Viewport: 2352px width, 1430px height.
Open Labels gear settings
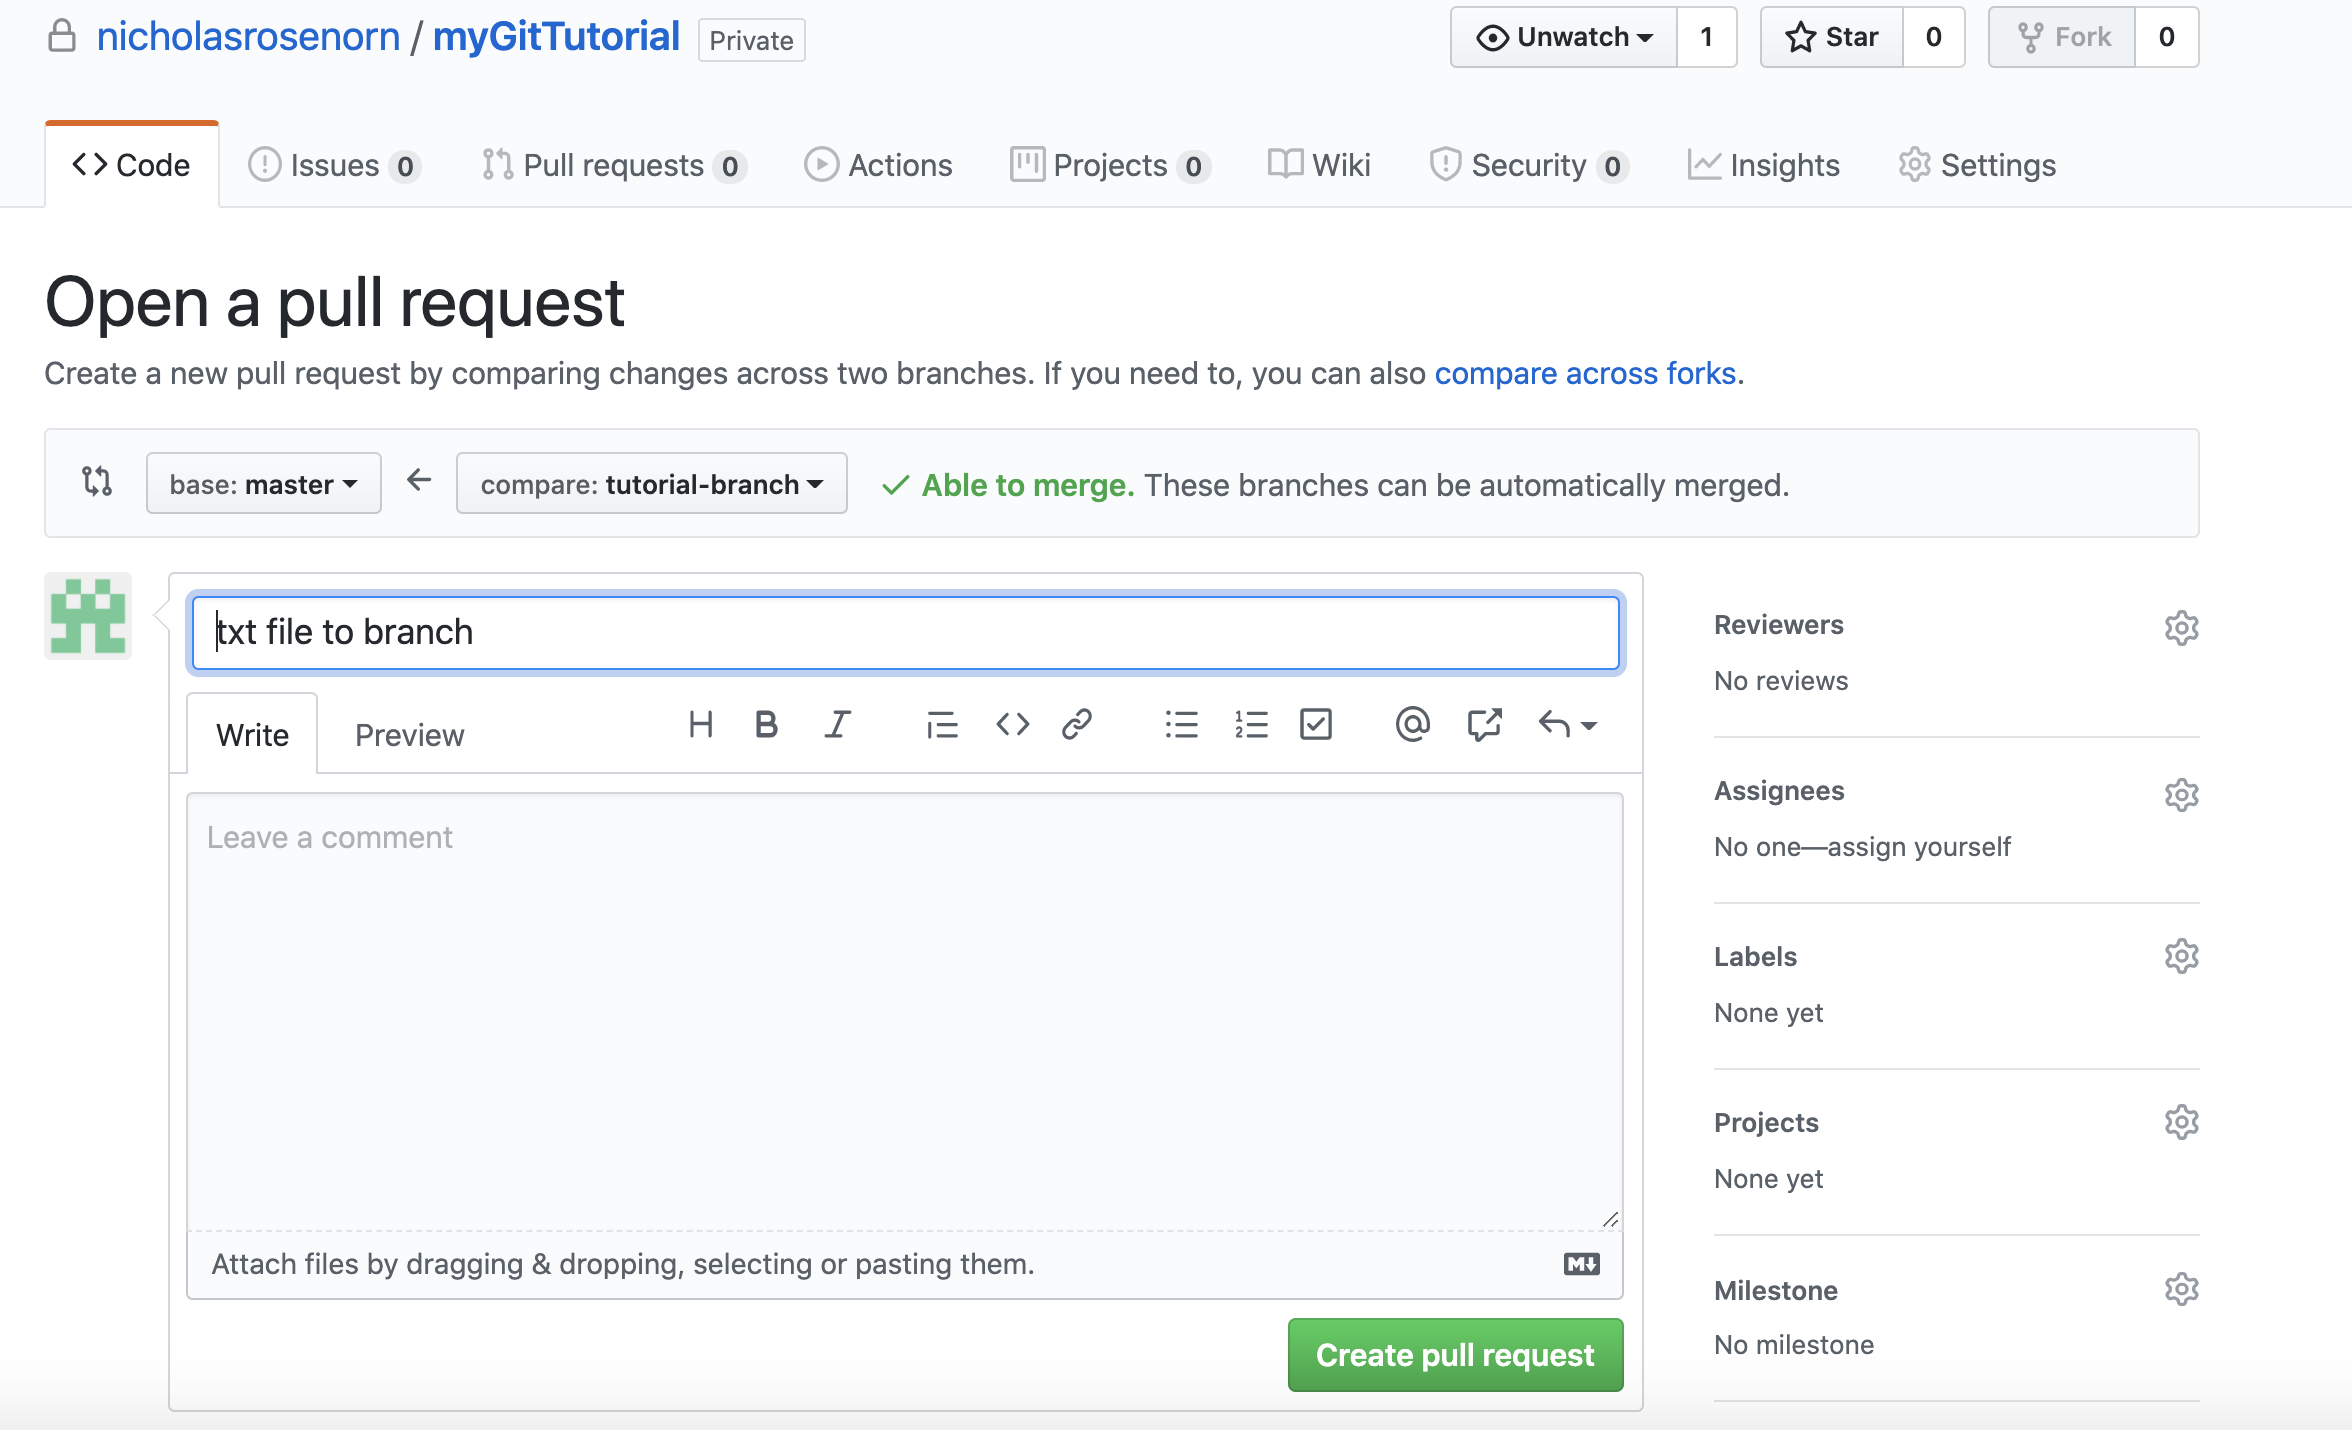pos(2181,957)
